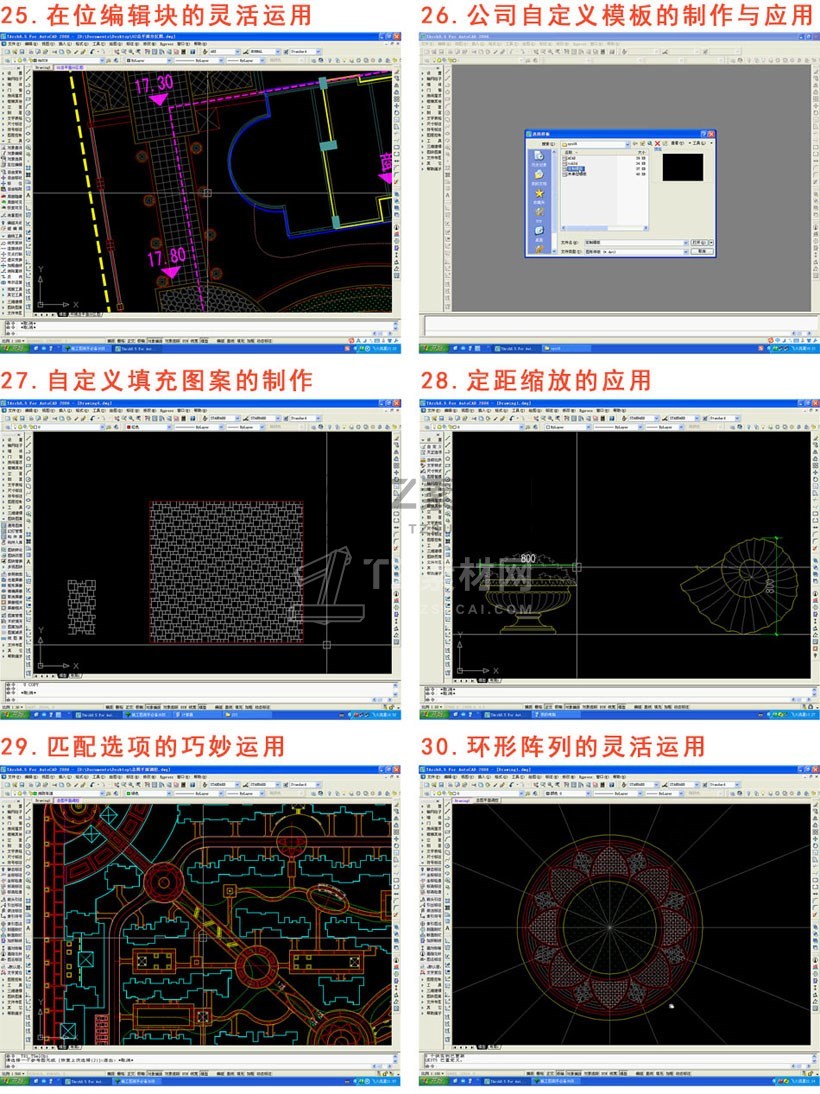Click the Print icon in screenshot 27
This screenshot has height=1094, width=820.
click(x=31, y=418)
